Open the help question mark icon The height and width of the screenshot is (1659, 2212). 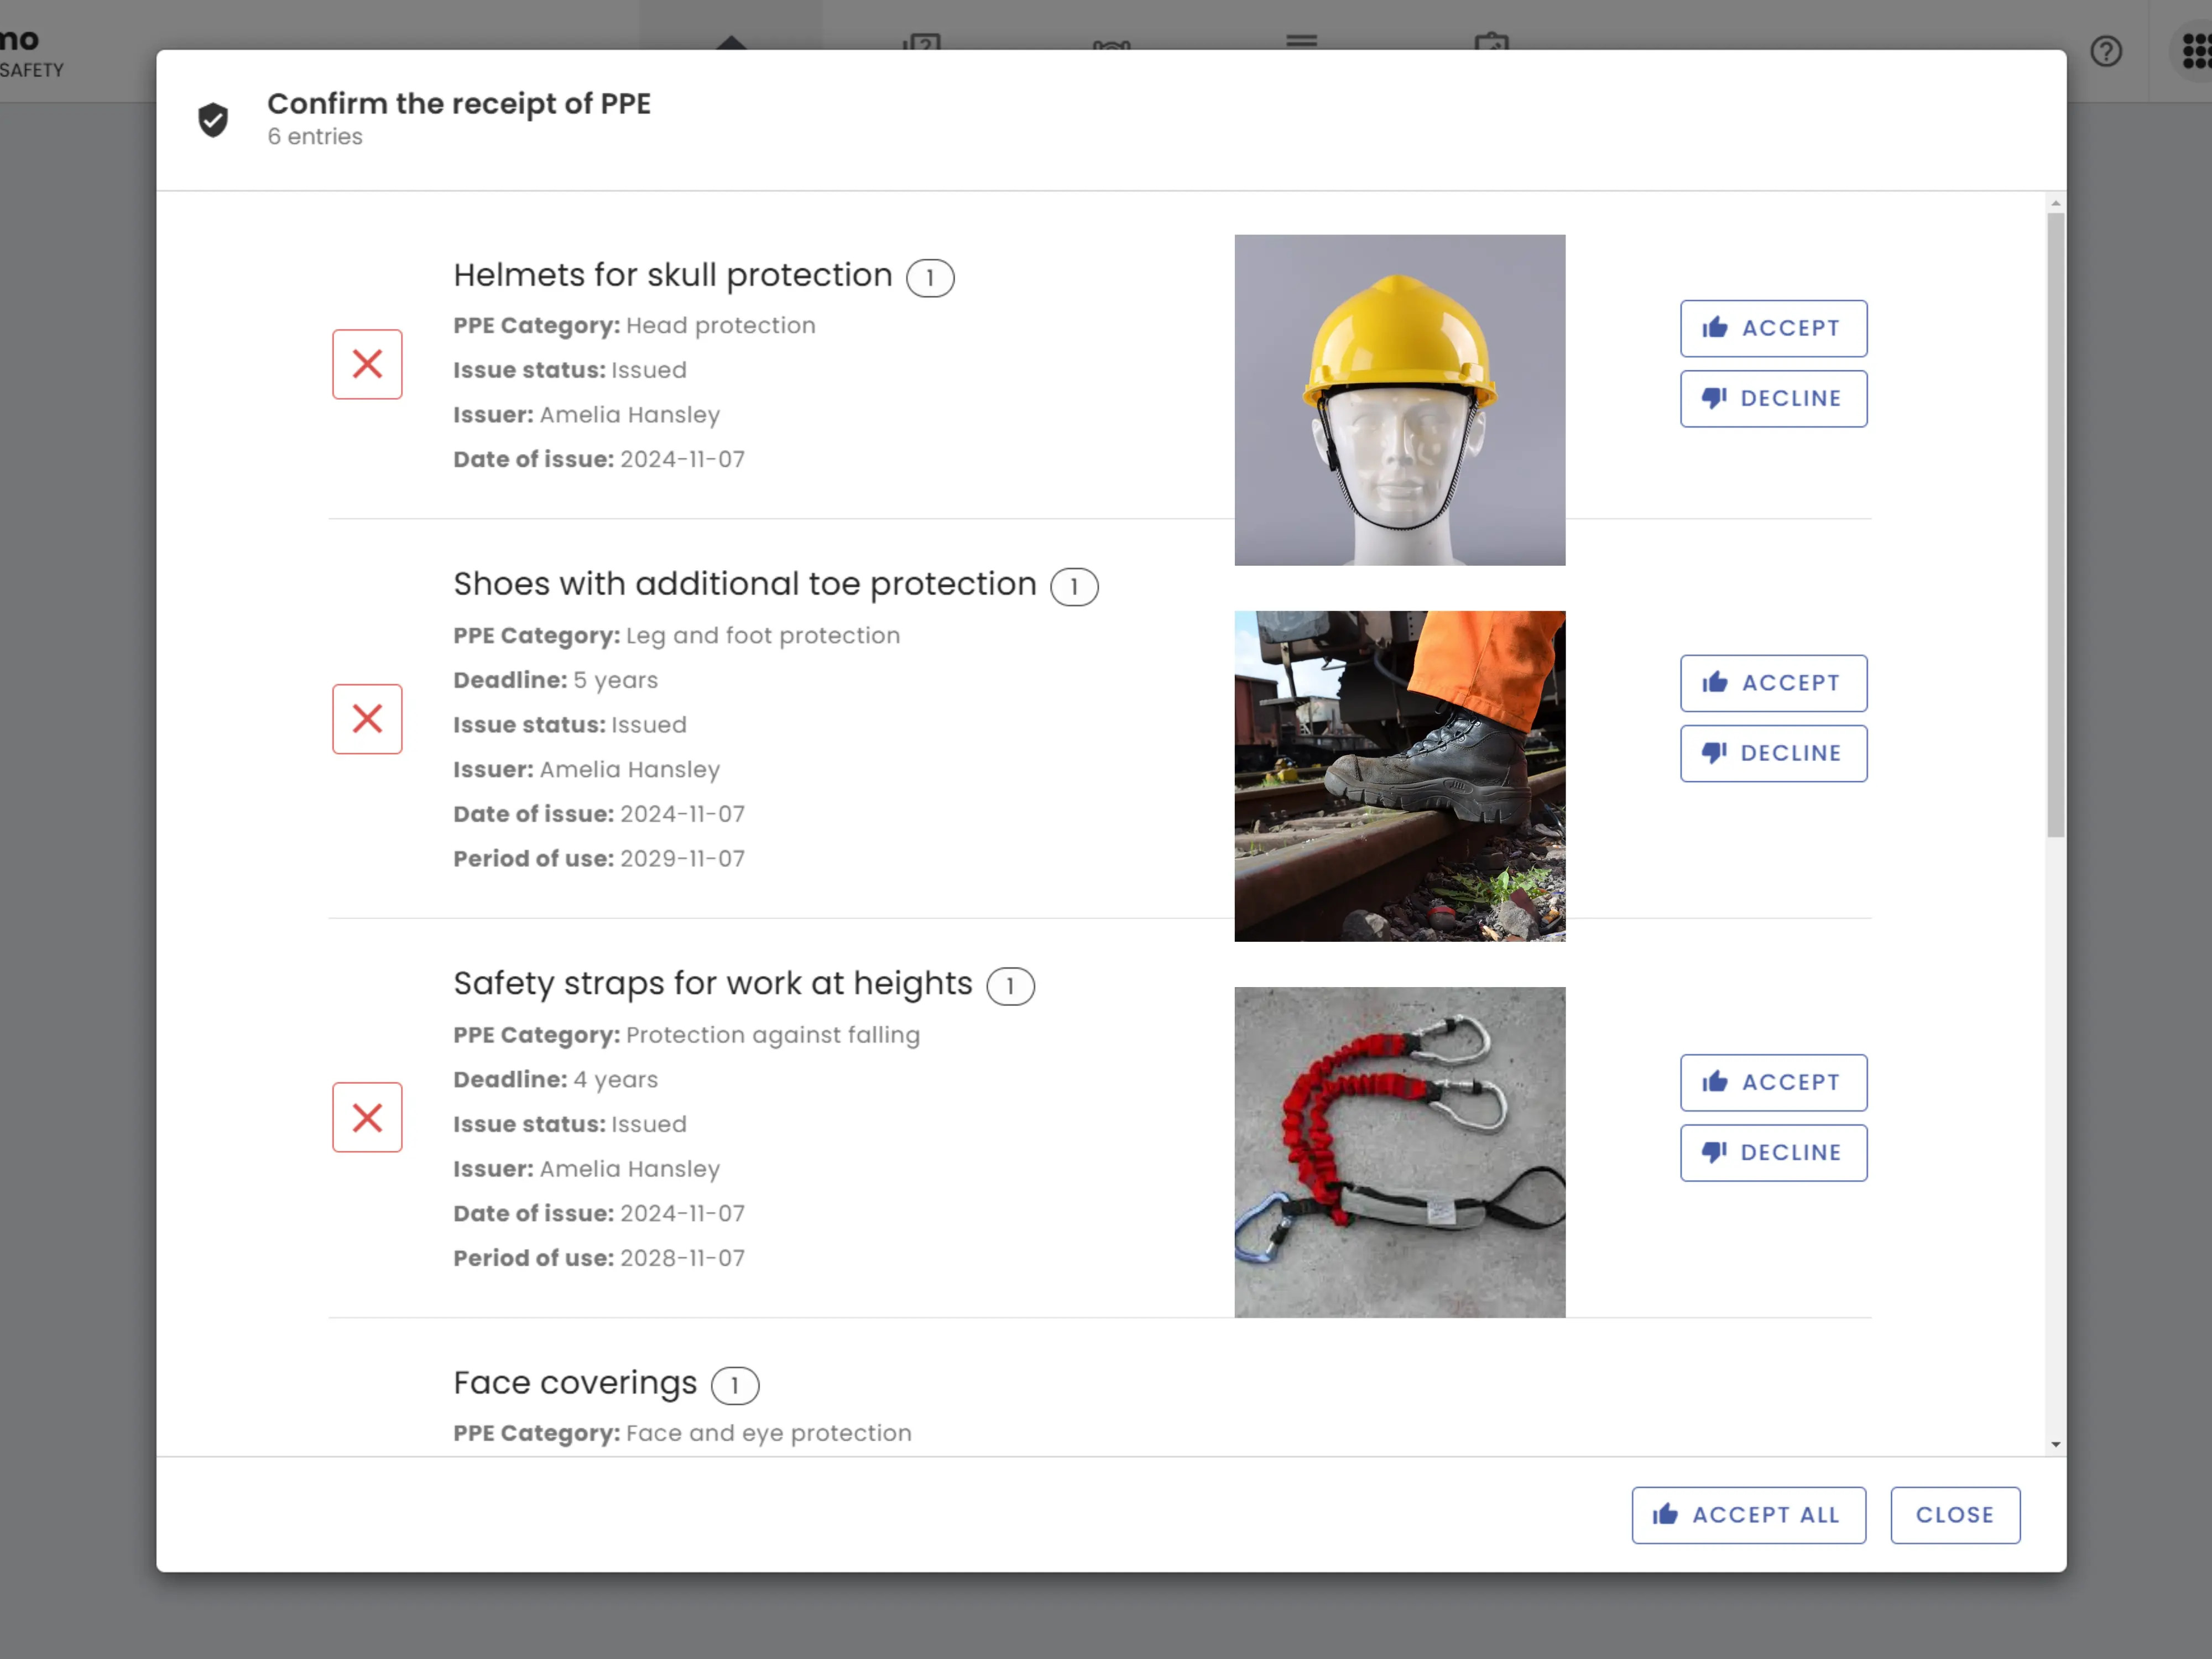click(2106, 51)
